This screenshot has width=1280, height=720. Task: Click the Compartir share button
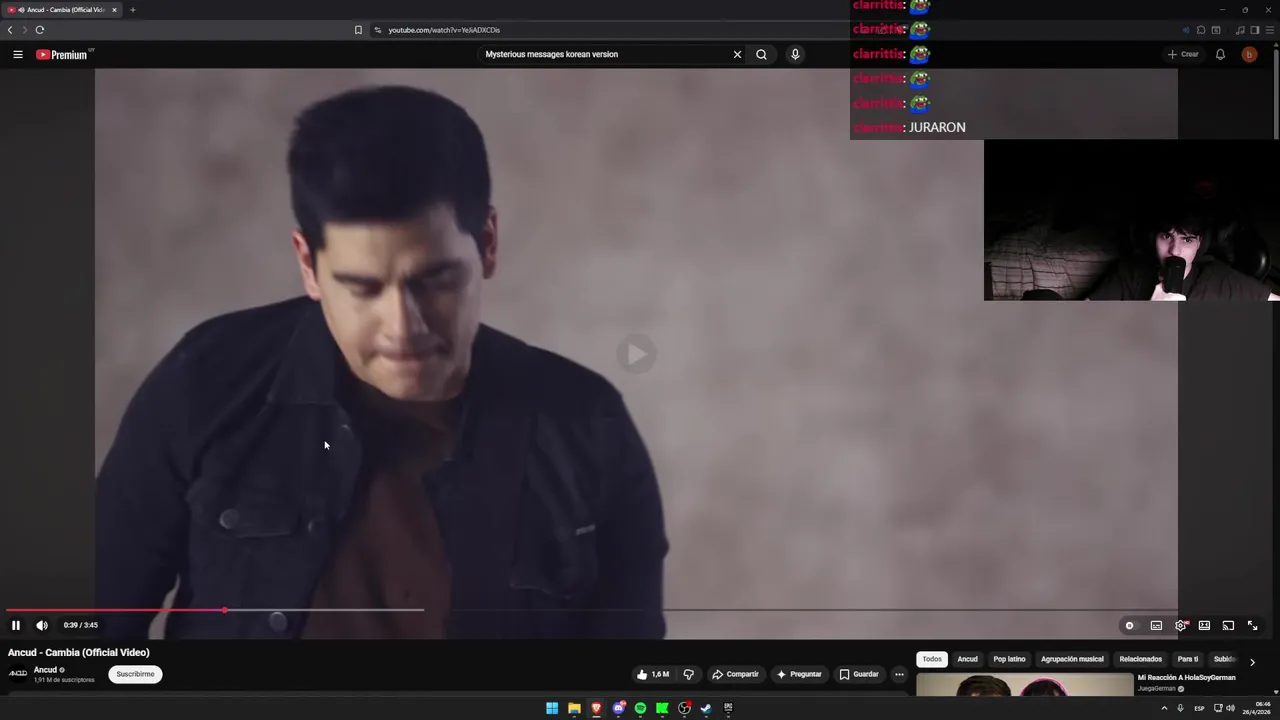(735, 674)
